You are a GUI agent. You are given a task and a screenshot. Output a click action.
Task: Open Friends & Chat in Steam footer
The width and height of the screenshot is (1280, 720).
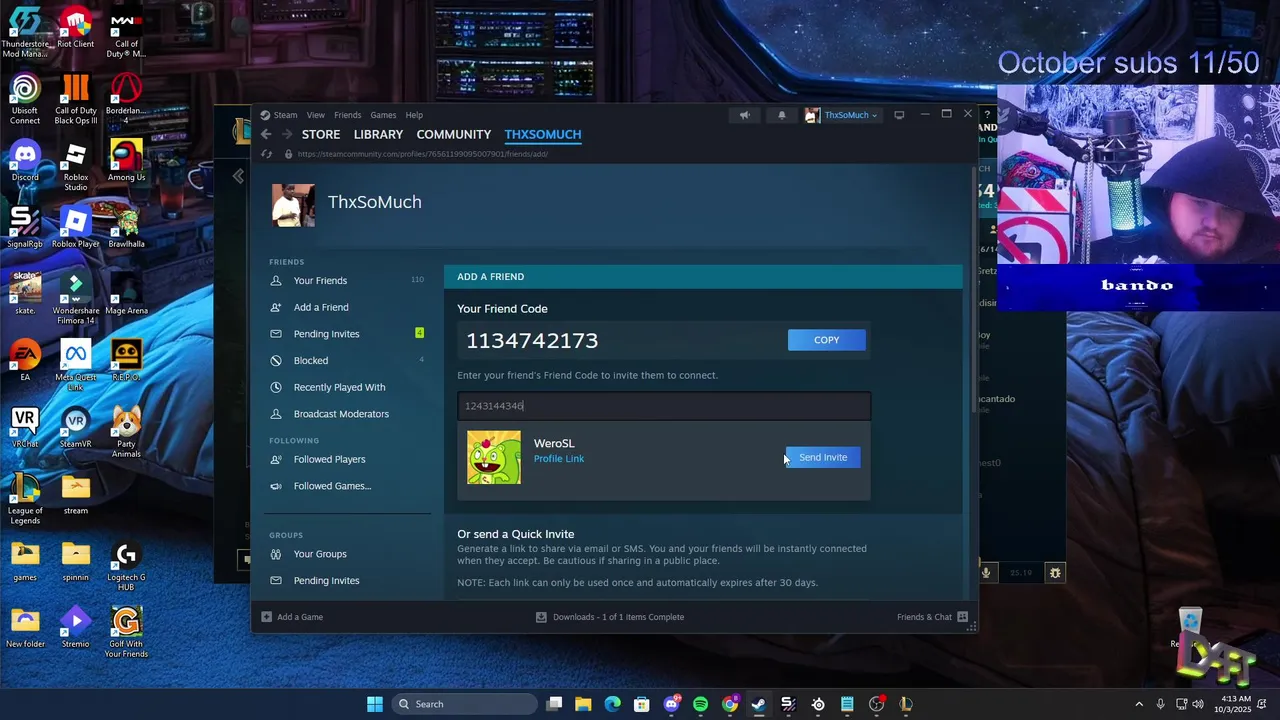point(932,617)
